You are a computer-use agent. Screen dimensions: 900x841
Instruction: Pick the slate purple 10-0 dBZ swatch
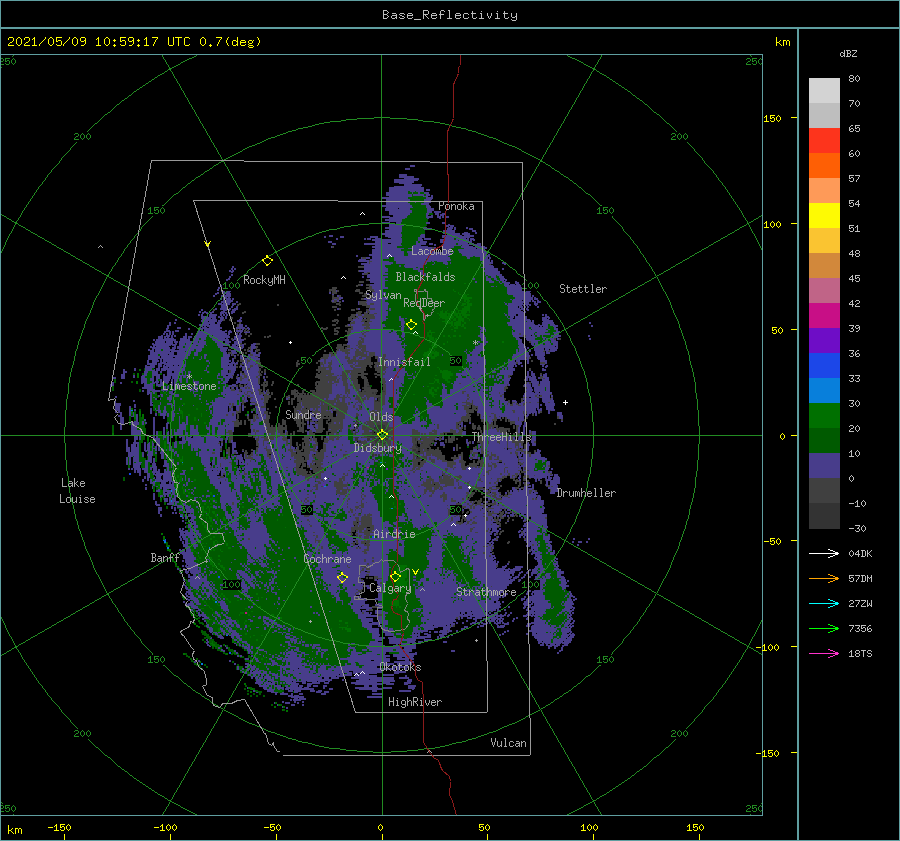coord(824,466)
